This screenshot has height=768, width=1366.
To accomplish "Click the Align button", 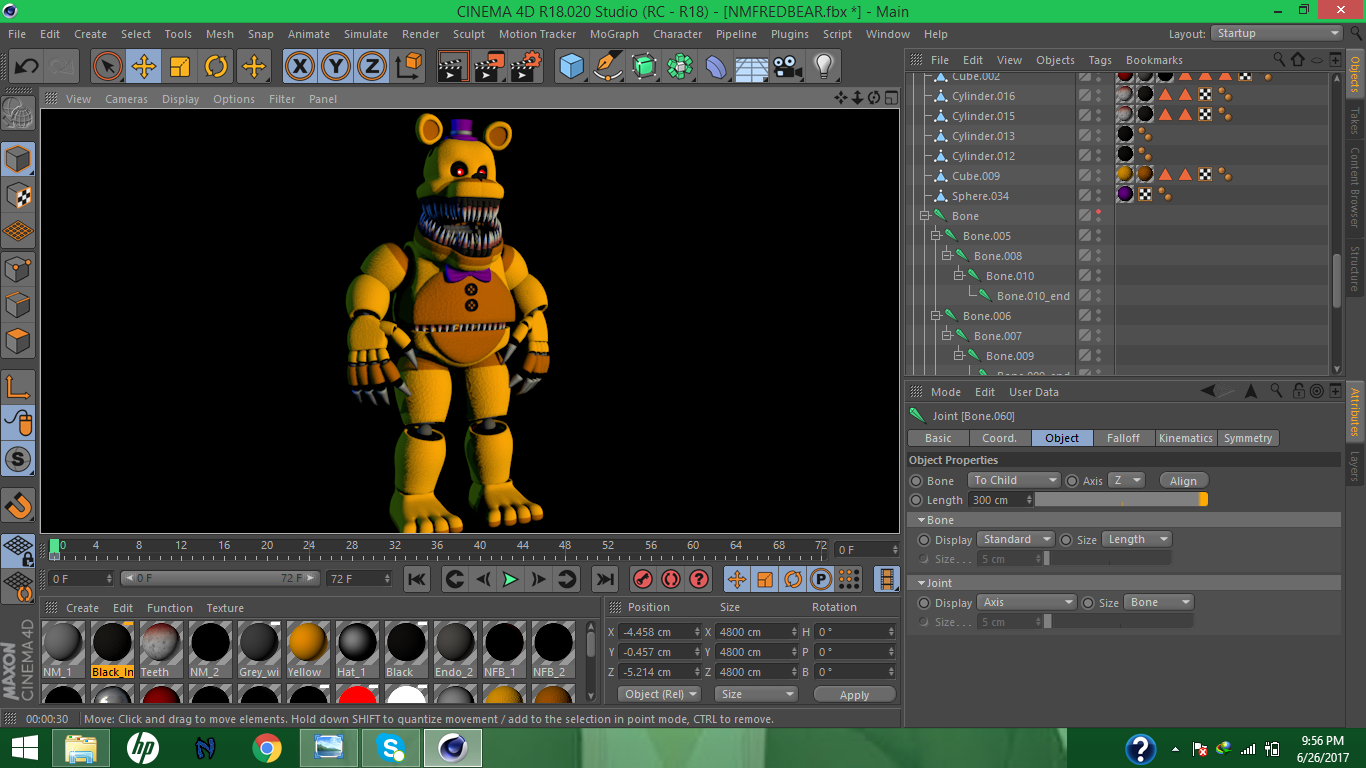I will (x=1183, y=481).
